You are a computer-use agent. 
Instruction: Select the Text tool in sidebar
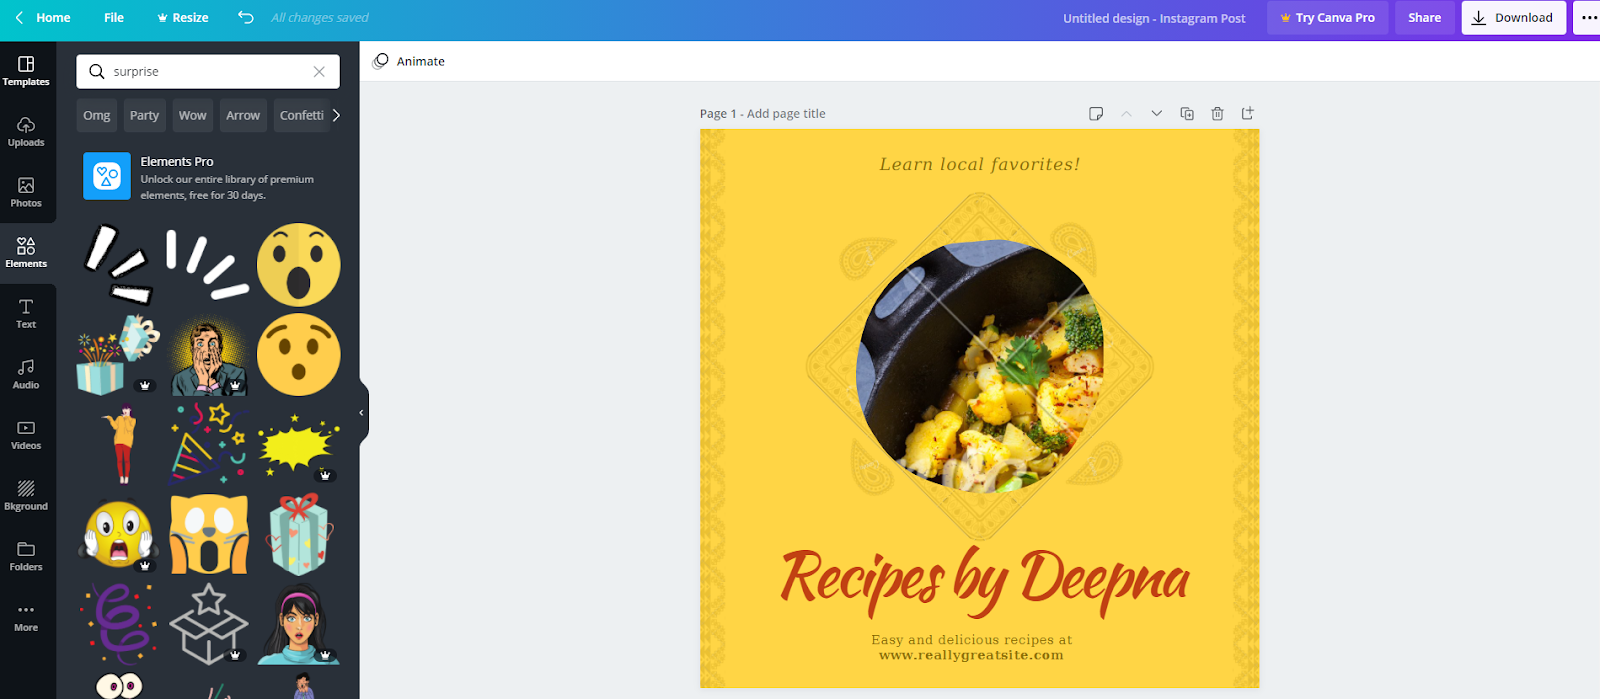click(x=26, y=313)
